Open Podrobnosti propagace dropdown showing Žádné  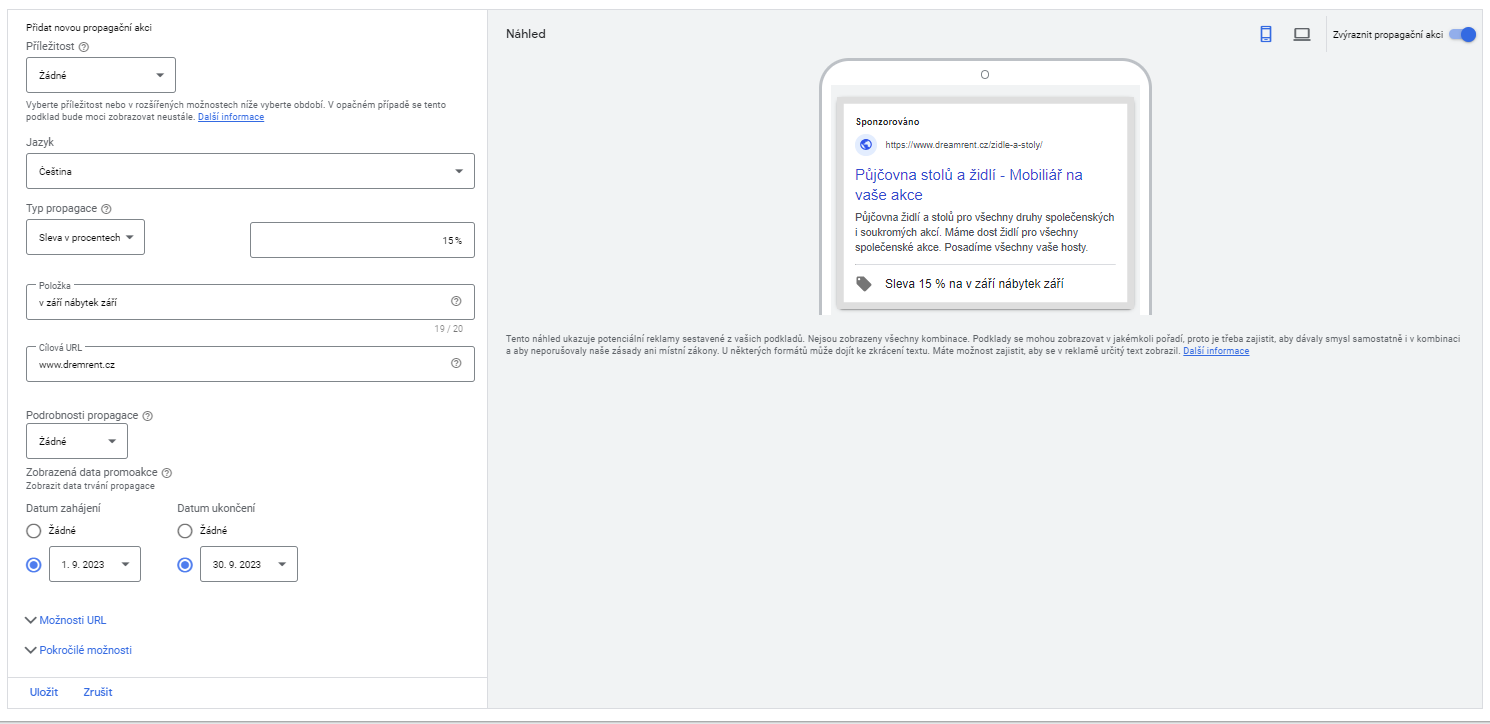pos(77,441)
